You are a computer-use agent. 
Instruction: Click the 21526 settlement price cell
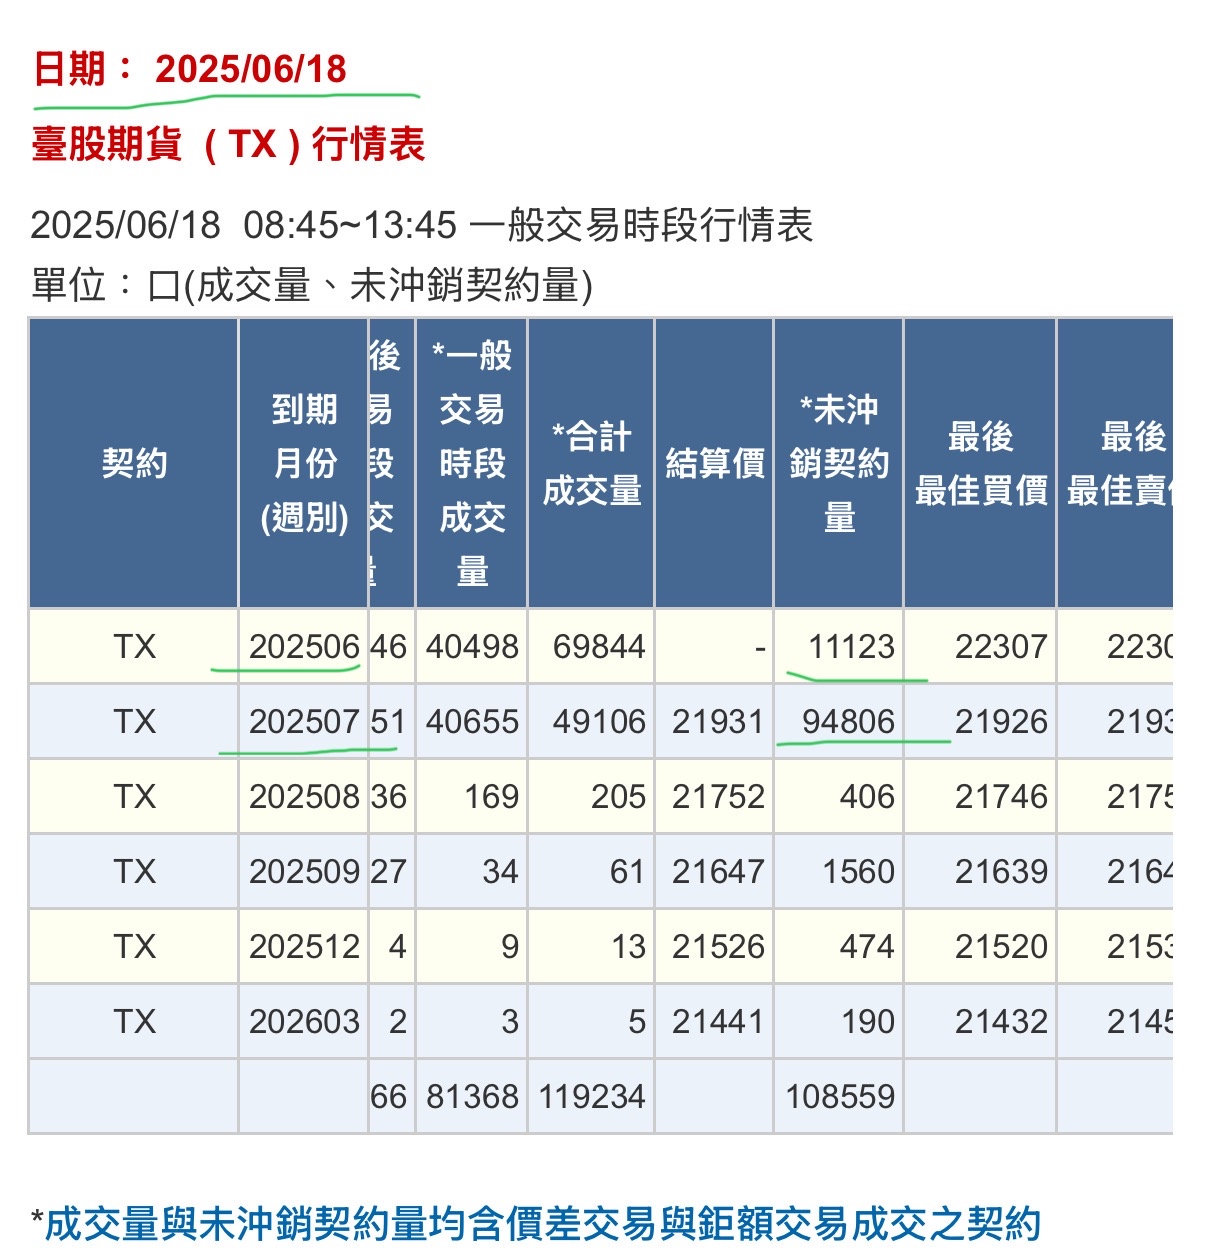pyautogui.click(x=714, y=947)
